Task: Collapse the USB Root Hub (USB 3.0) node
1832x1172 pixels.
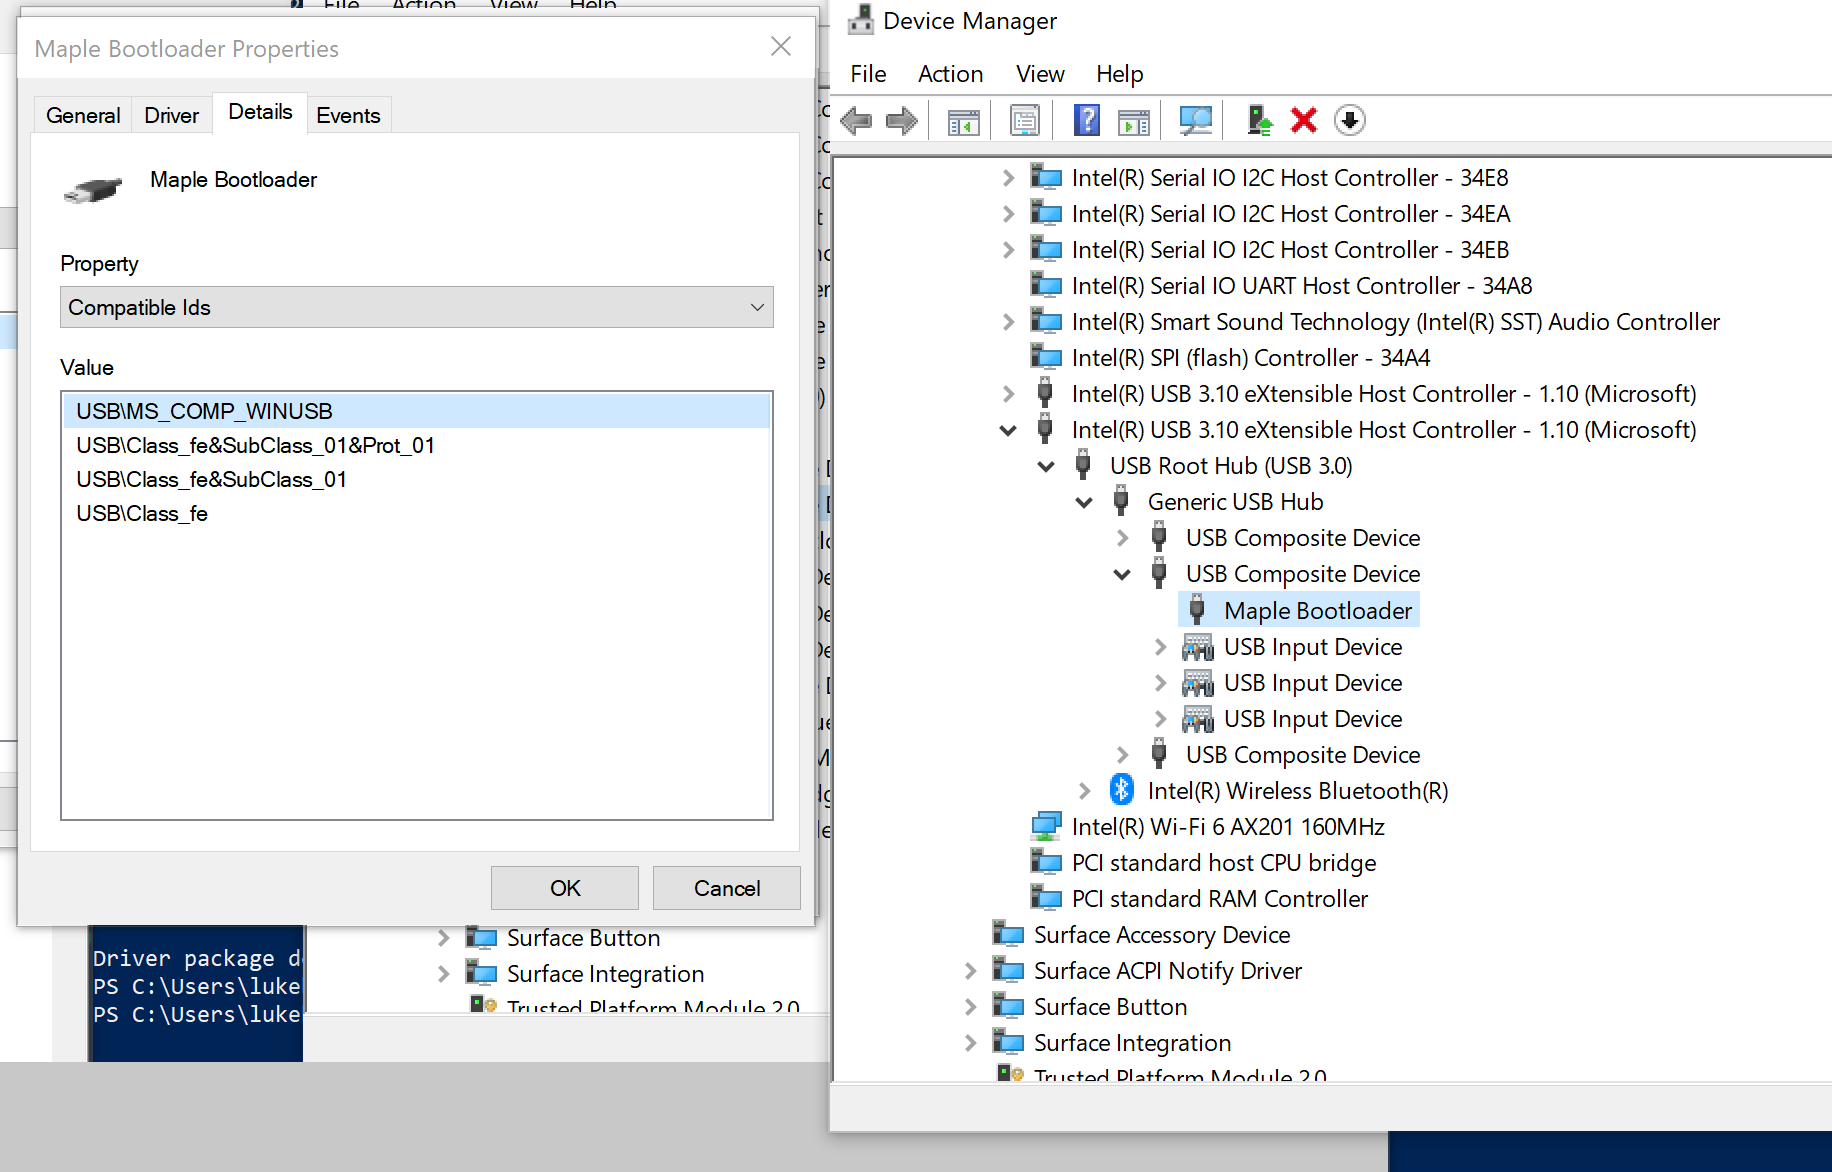Action: (x=1046, y=466)
